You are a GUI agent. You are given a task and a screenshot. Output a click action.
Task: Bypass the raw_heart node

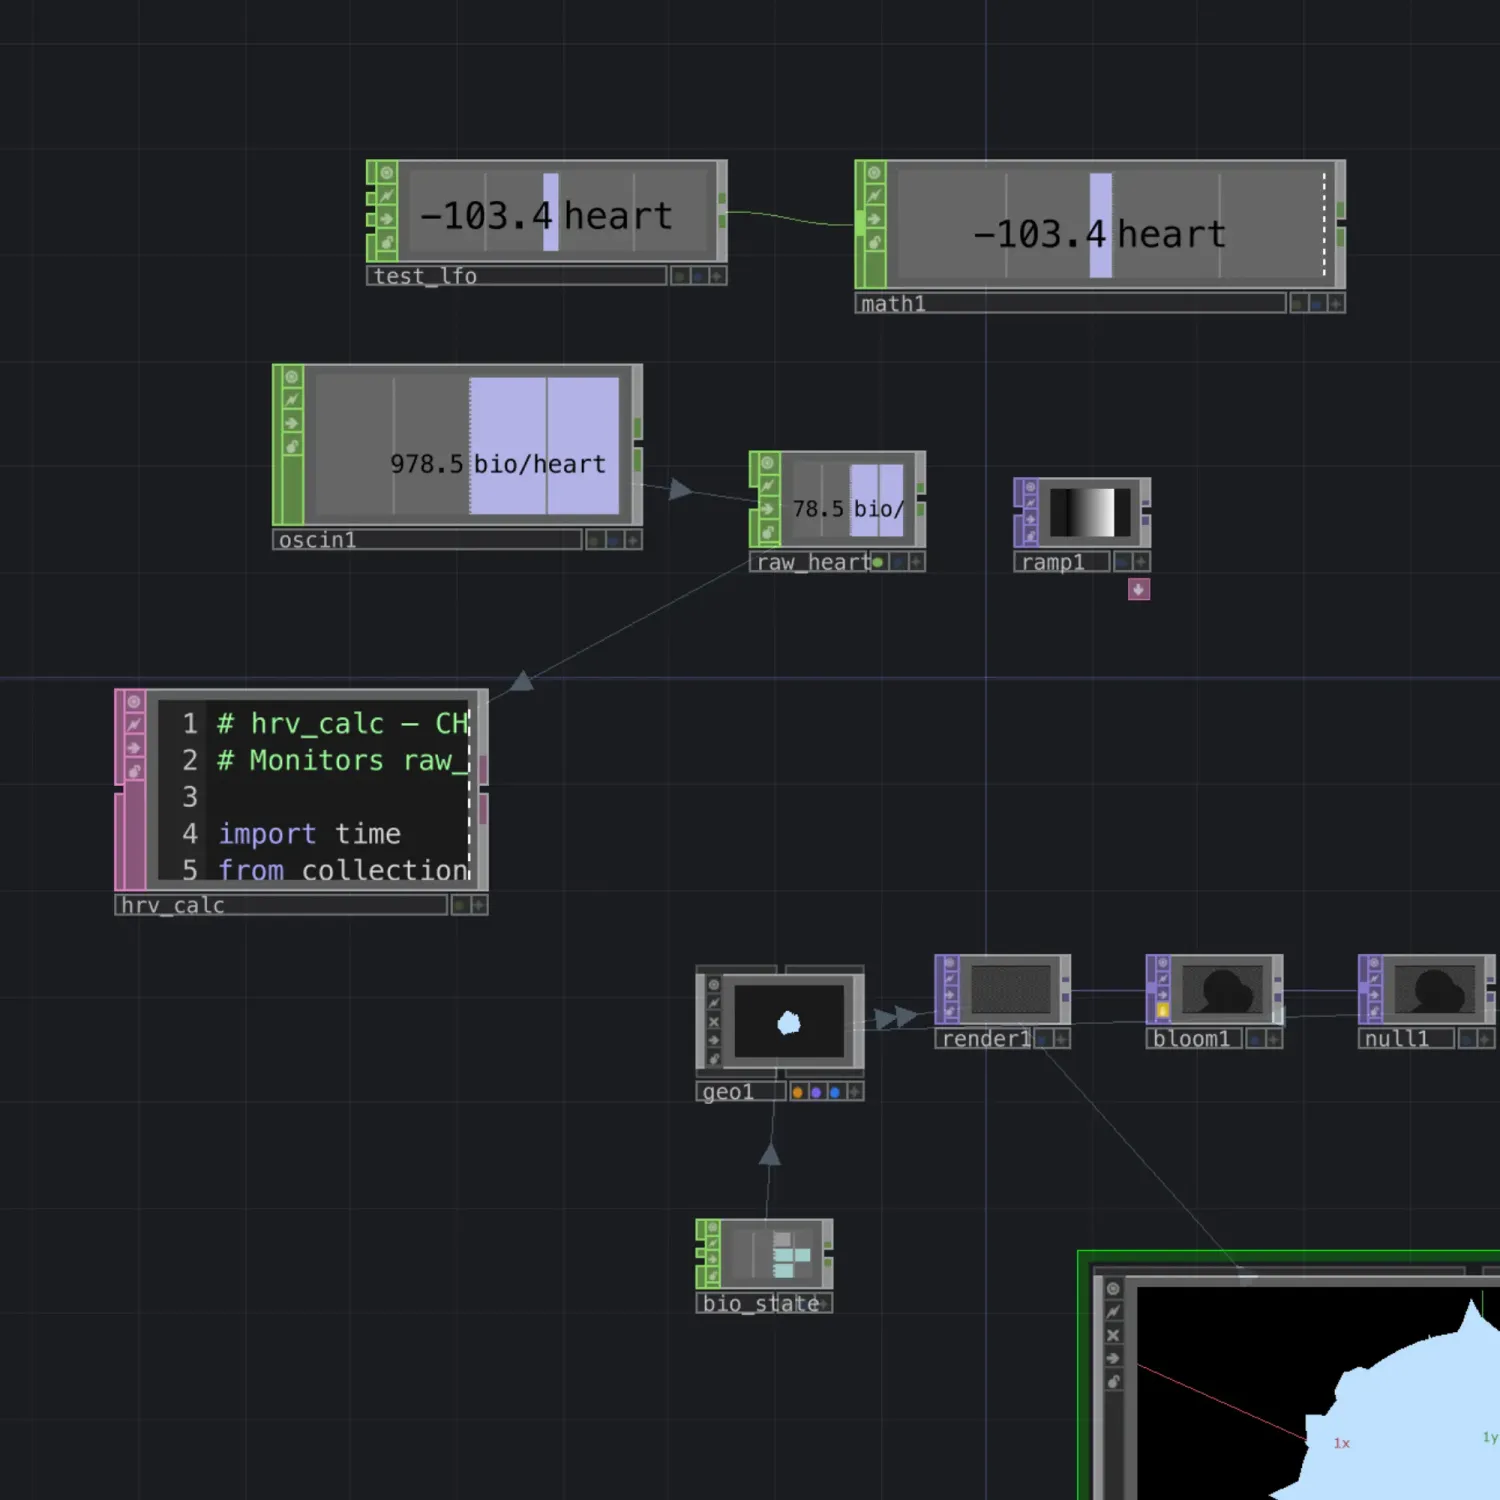[767, 509]
